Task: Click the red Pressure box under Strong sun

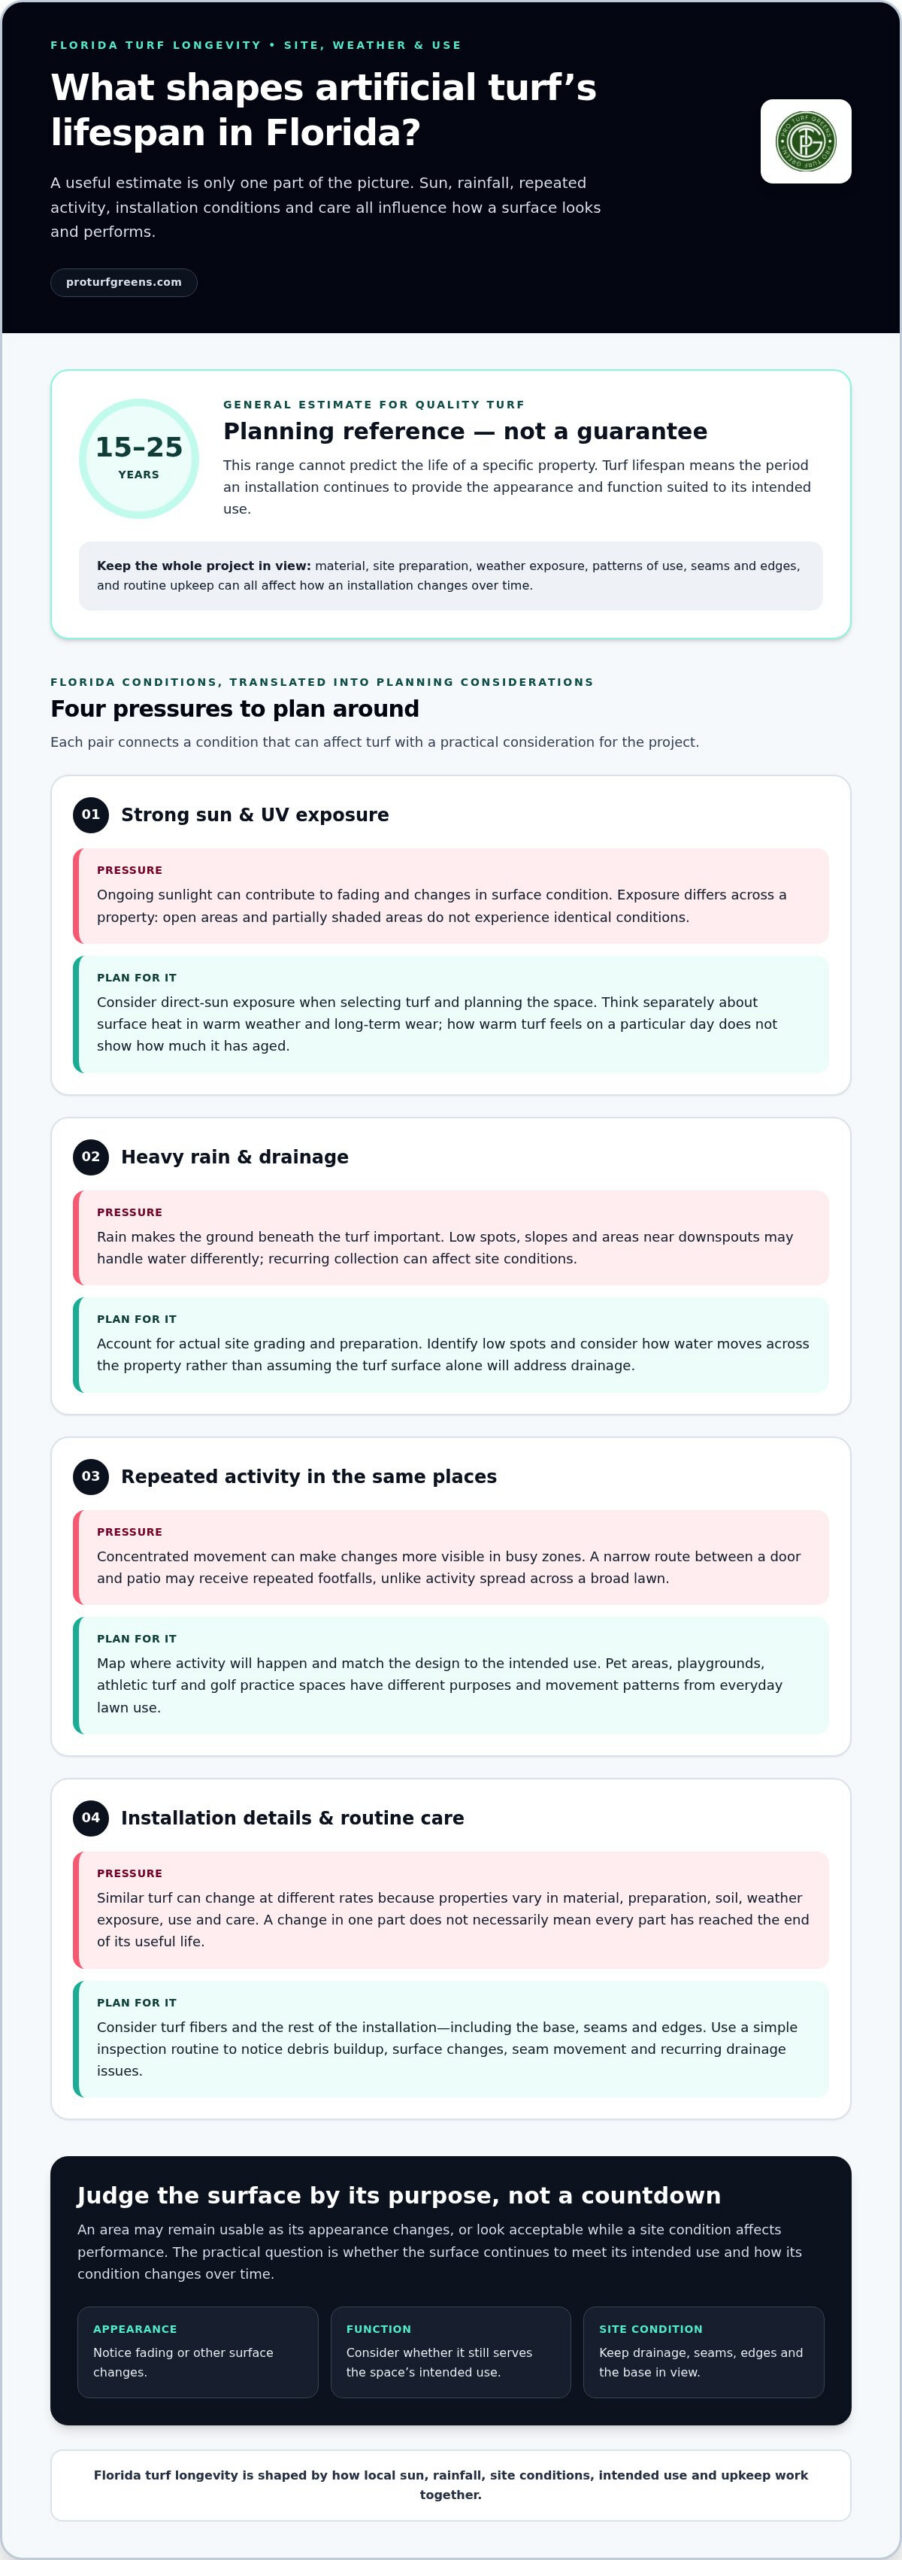Action: [451, 895]
